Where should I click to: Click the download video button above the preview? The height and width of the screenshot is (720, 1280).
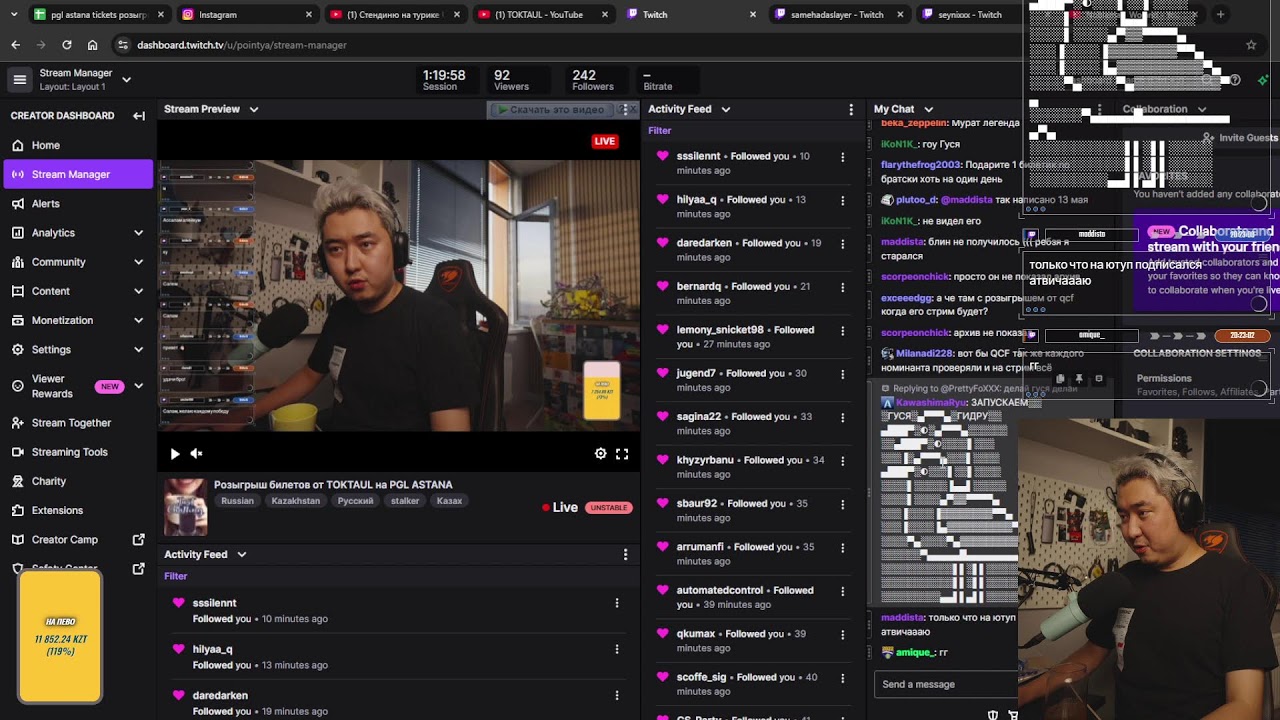point(552,109)
